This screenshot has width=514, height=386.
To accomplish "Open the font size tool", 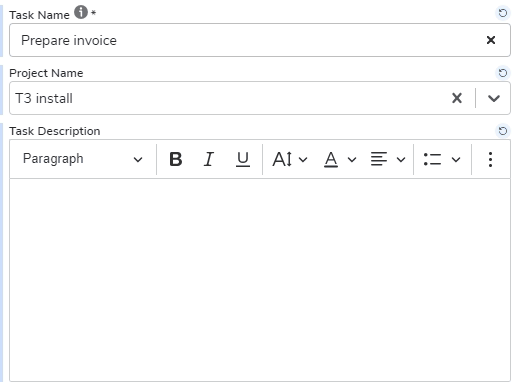I will 282,159.
